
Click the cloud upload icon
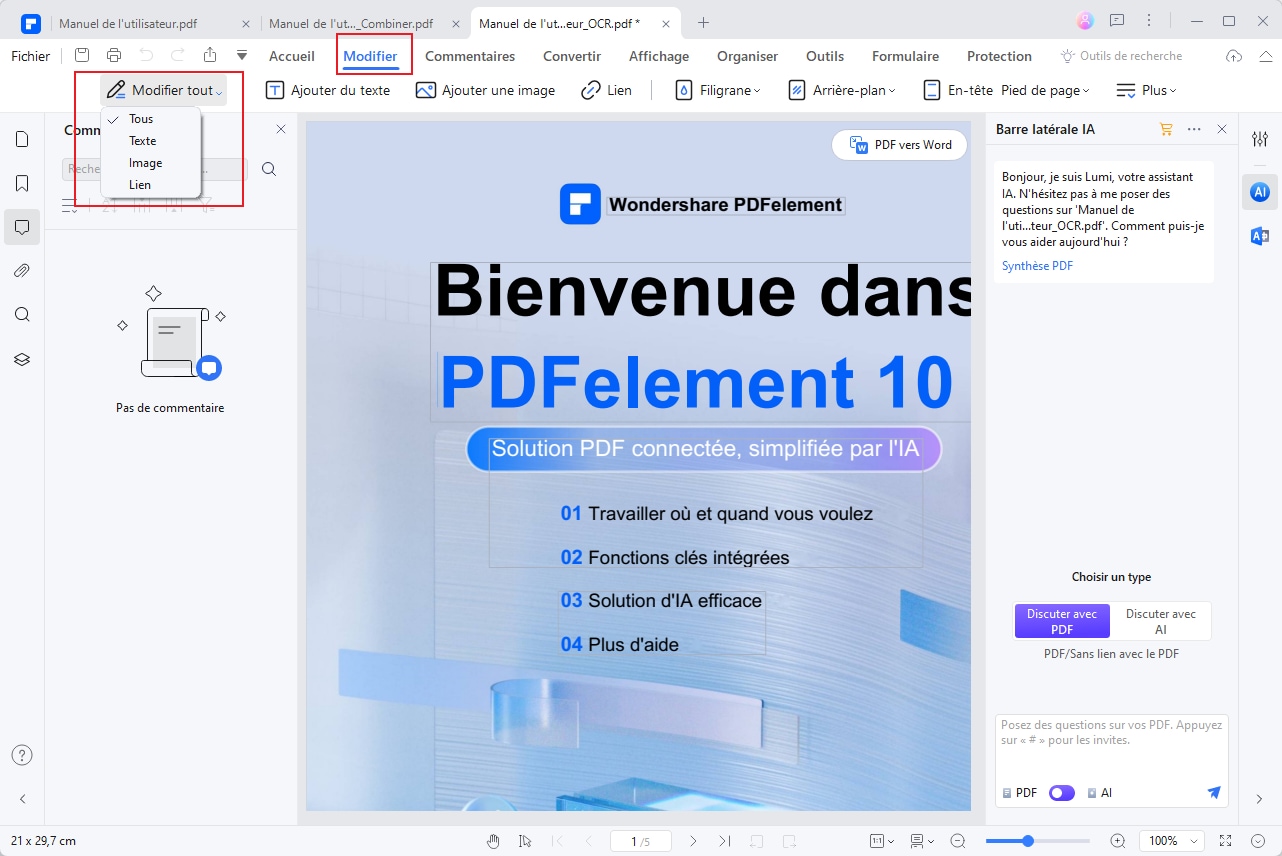1234,56
